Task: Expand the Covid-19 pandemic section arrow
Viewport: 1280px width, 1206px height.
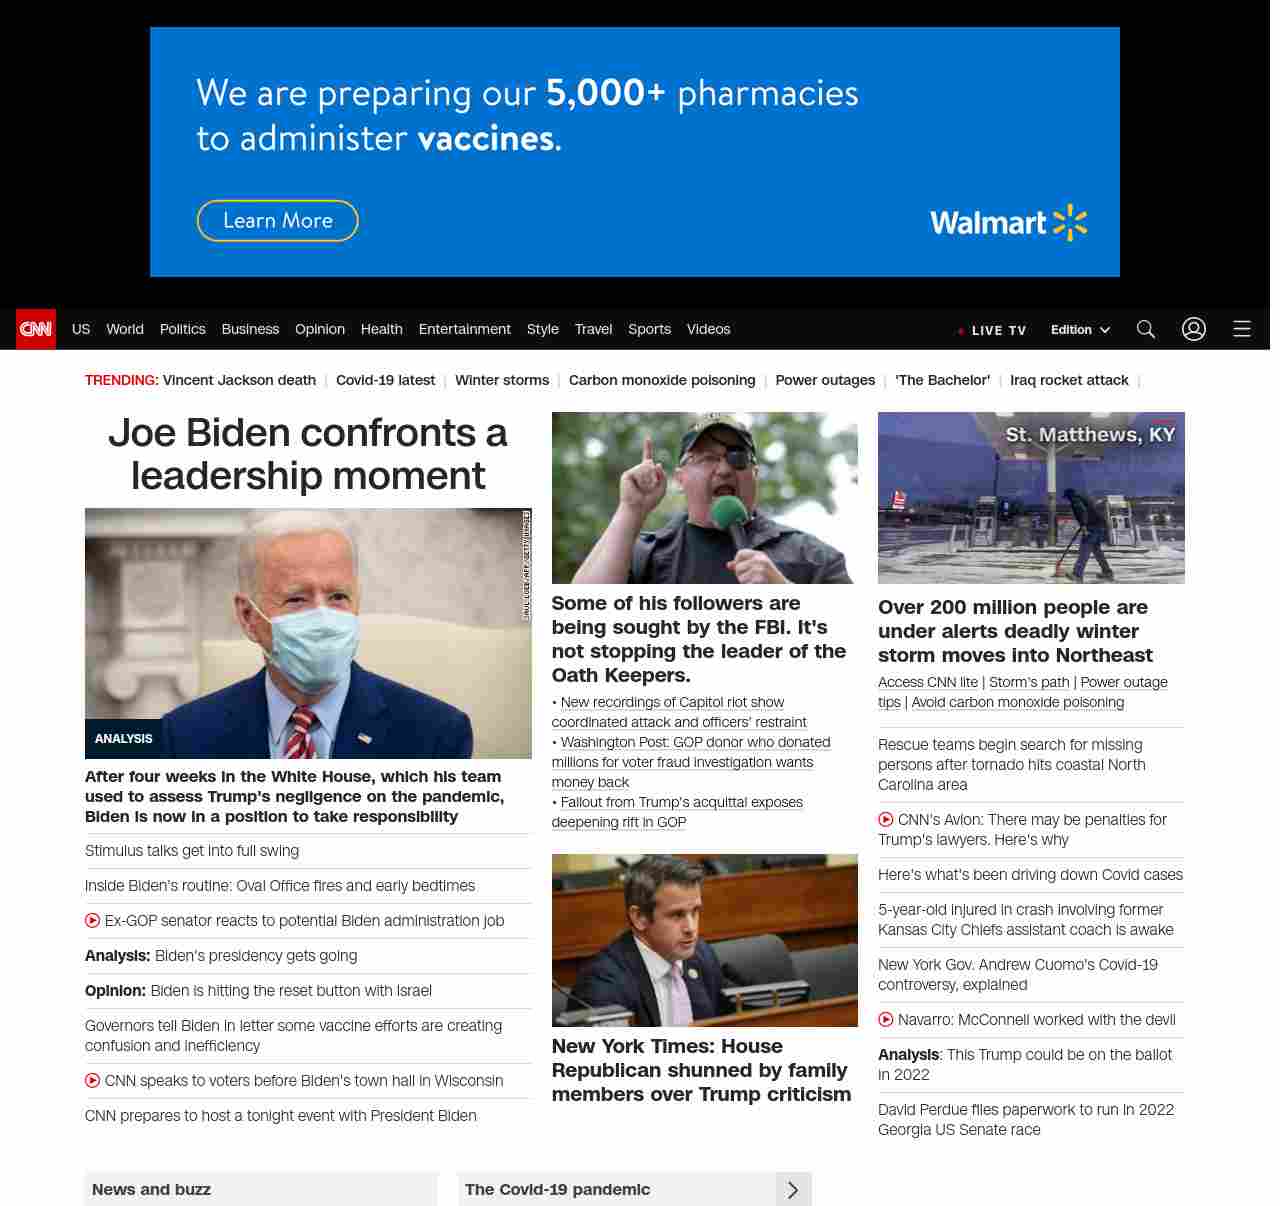Action: [x=793, y=1190]
